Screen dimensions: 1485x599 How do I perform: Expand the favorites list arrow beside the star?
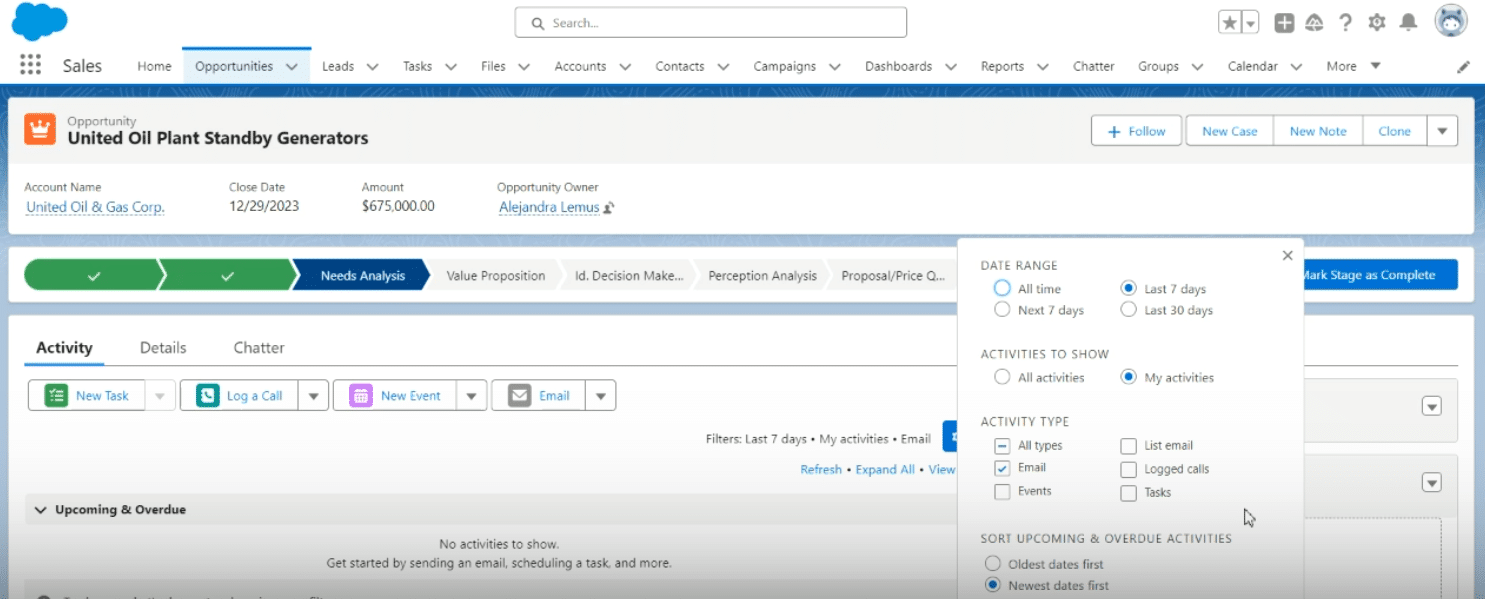point(1250,23)
